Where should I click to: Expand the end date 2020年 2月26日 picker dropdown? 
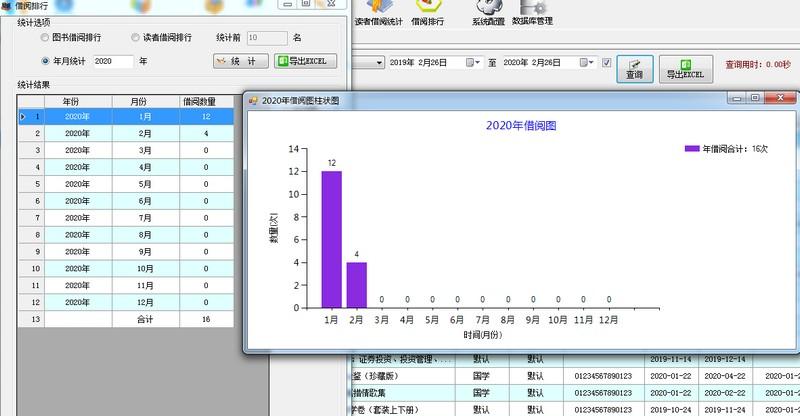pyautogui.click(x=587, y=62)
